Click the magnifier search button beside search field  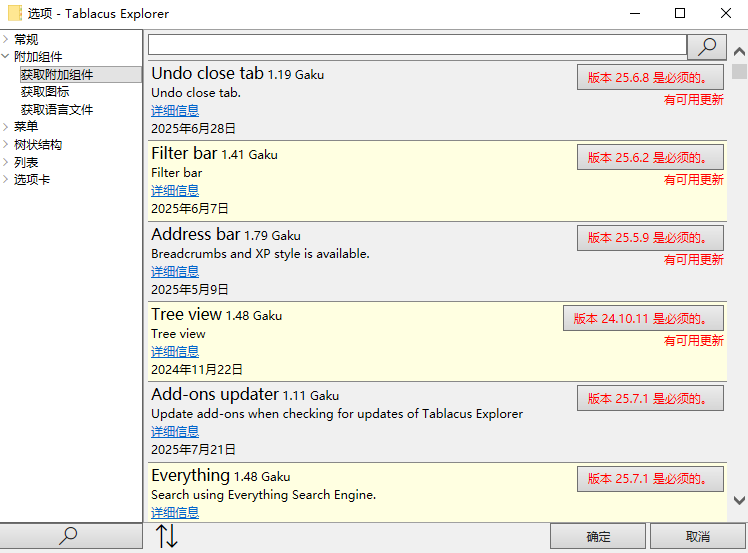[706, 46]
